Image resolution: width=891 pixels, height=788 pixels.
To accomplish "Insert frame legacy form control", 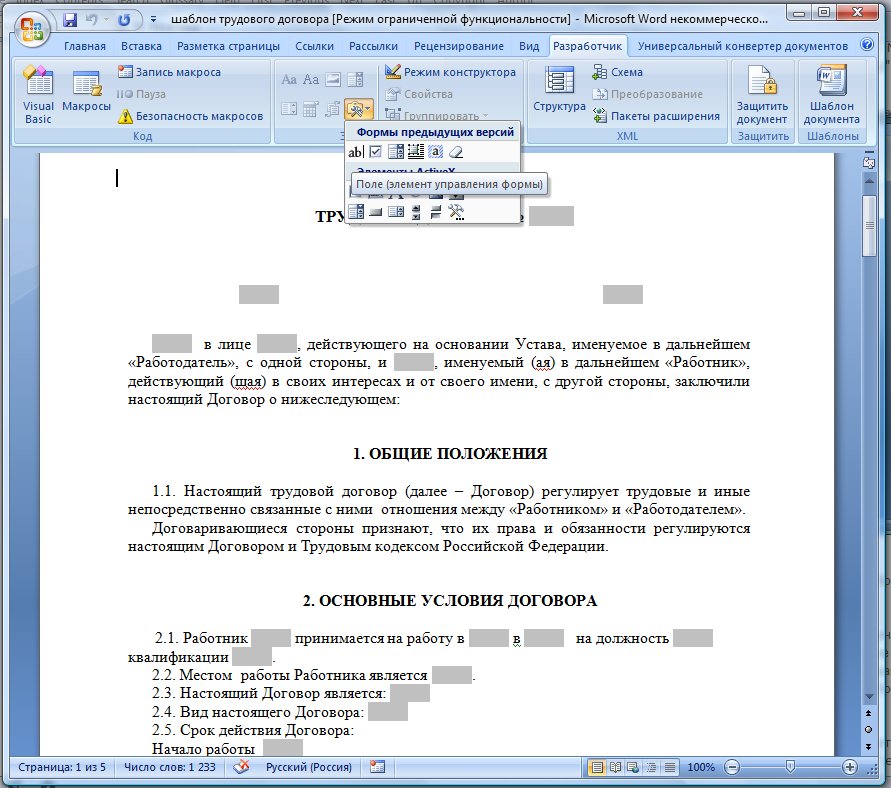I will pos(415,152).
